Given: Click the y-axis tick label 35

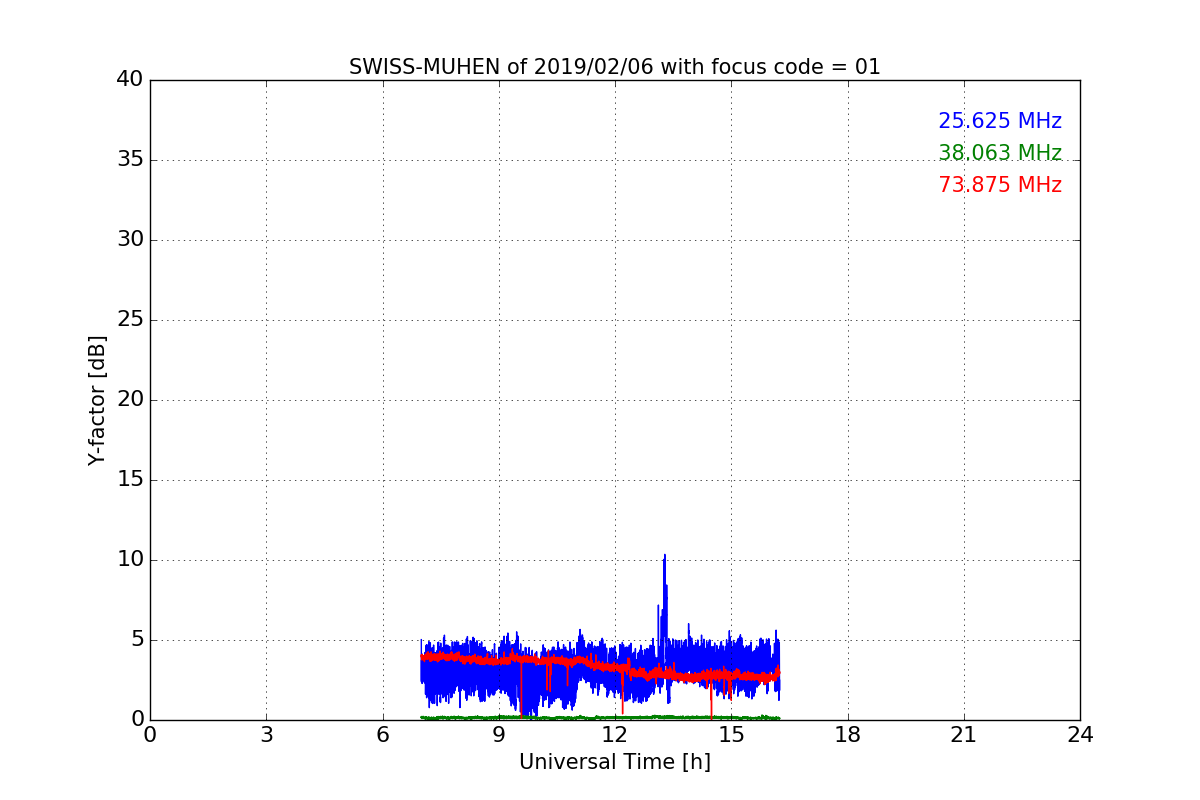Looking at the screenshot, I should pyautogui.click(x=130, y=160).
